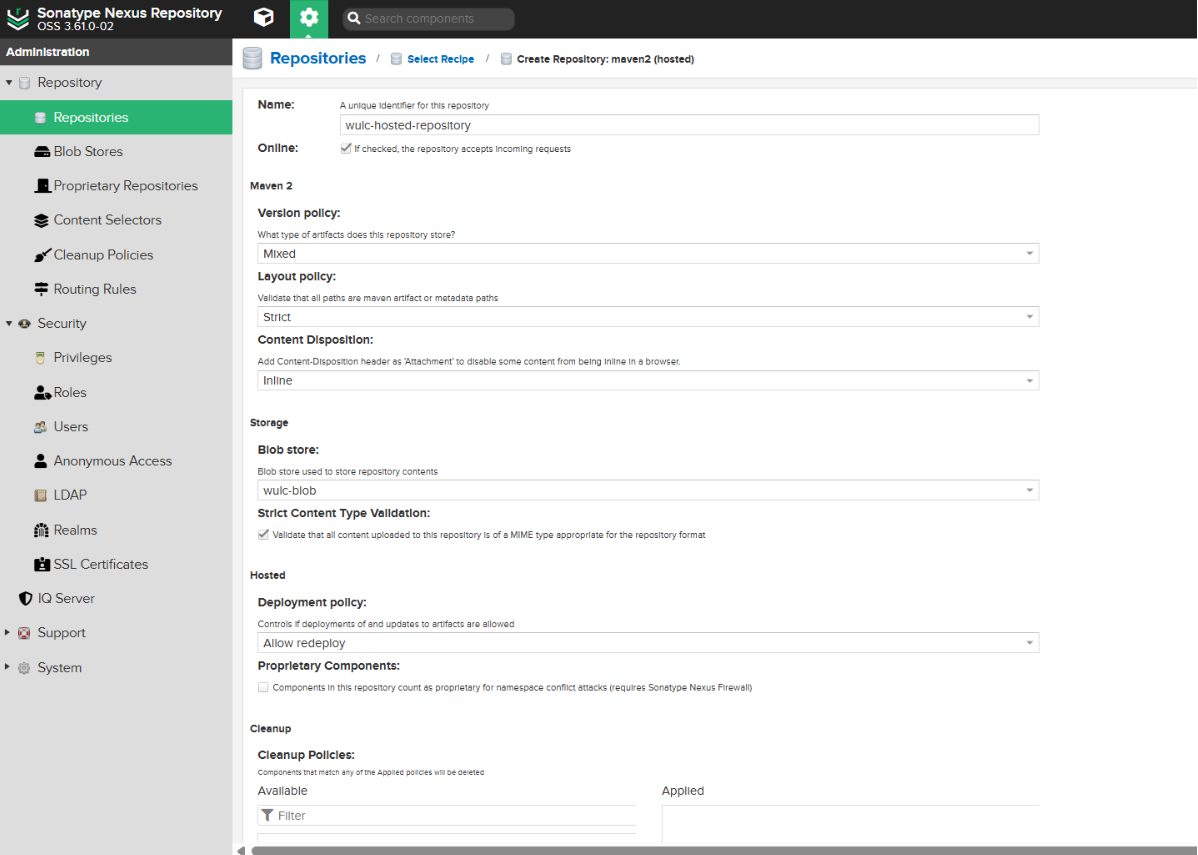Click the Privileges medal icon

pyautogui.click(x=40, y=358)
